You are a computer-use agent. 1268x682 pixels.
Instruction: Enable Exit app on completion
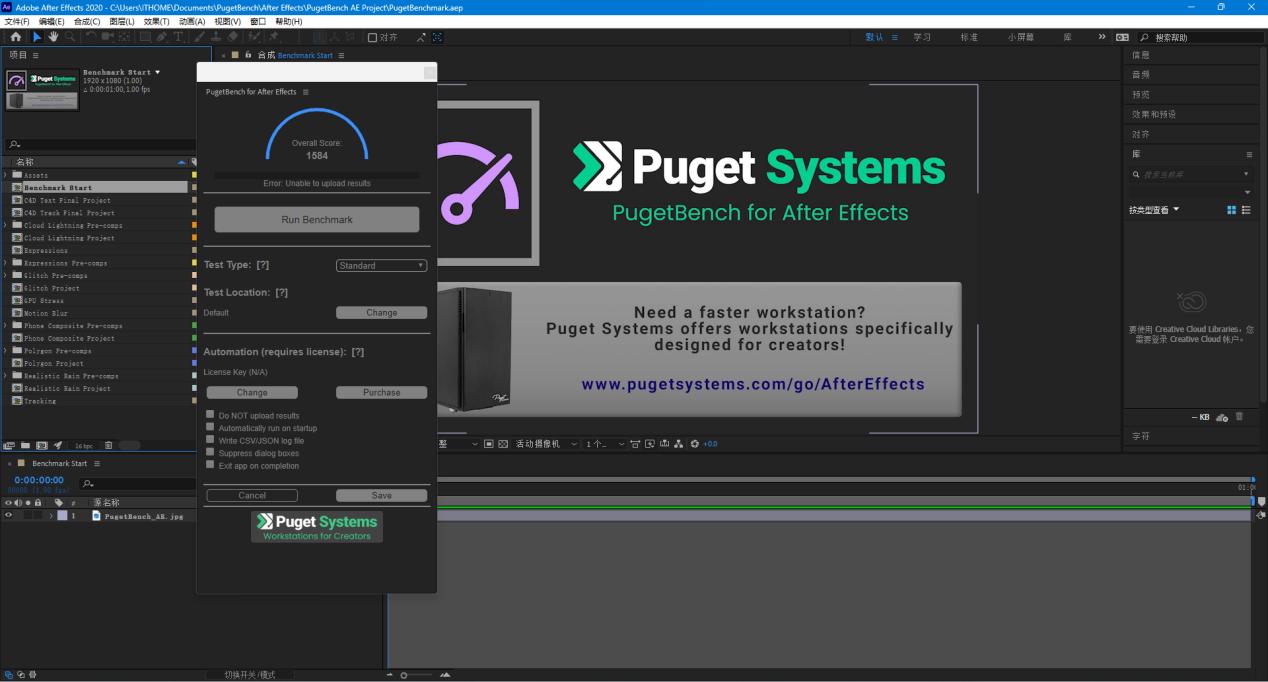tap(209, 465)
